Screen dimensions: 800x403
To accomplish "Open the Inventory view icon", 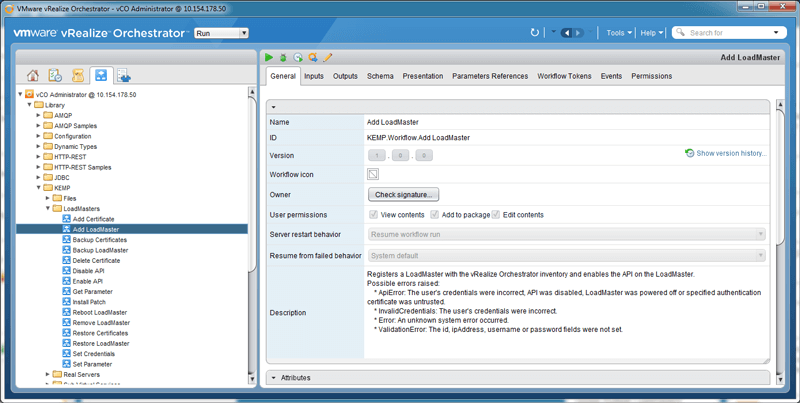I will click(124, 75).
